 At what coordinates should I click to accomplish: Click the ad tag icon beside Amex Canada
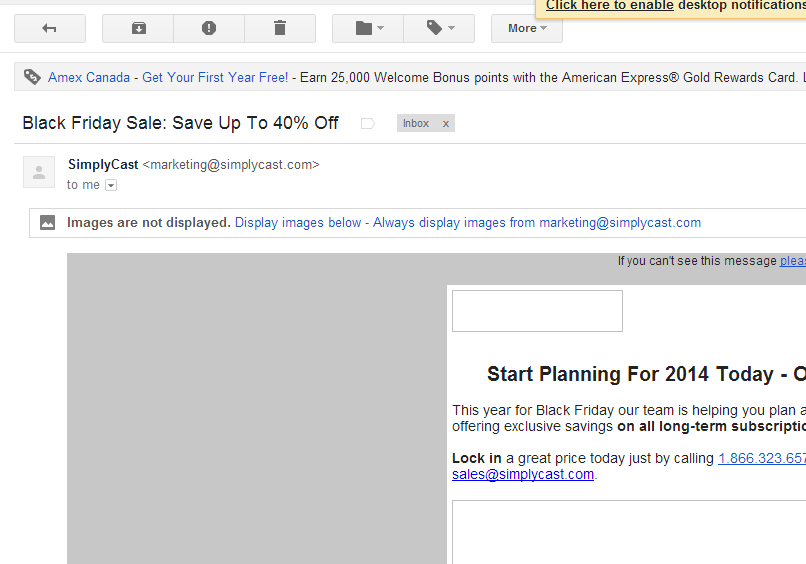pyautogui.click(x=32, y=77)
